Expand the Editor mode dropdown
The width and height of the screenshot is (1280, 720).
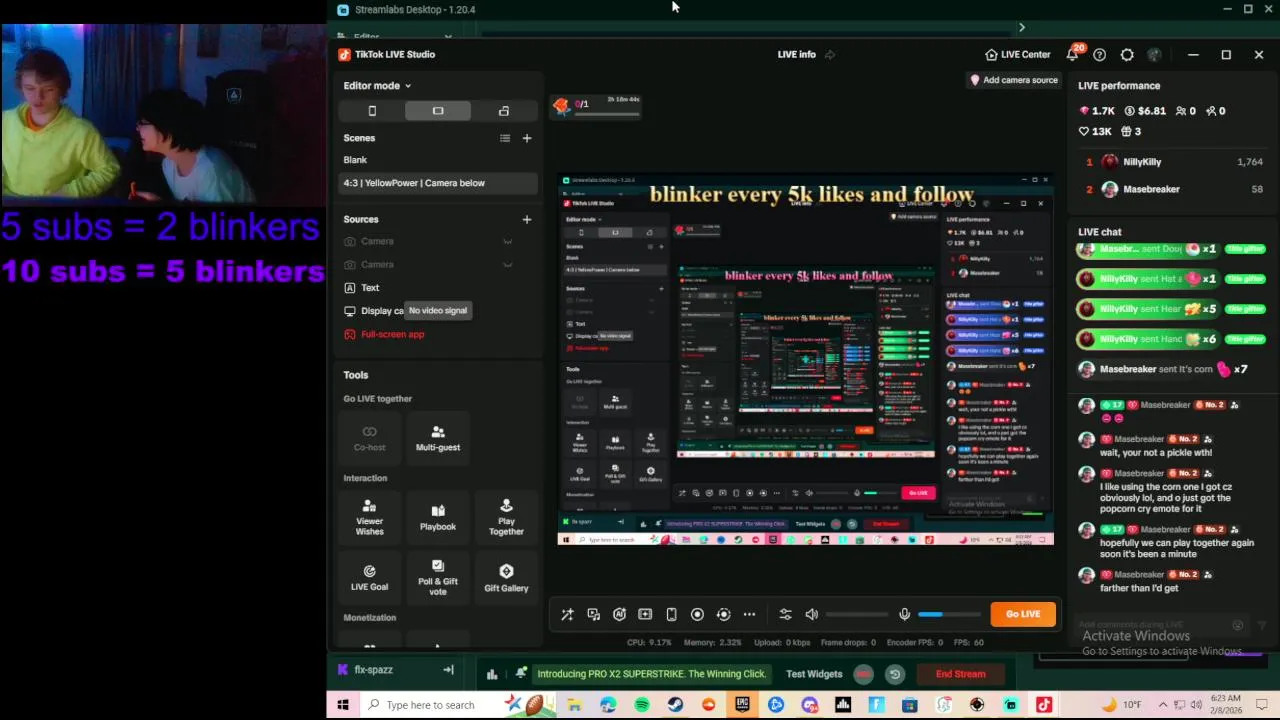[x=377, y=86]
